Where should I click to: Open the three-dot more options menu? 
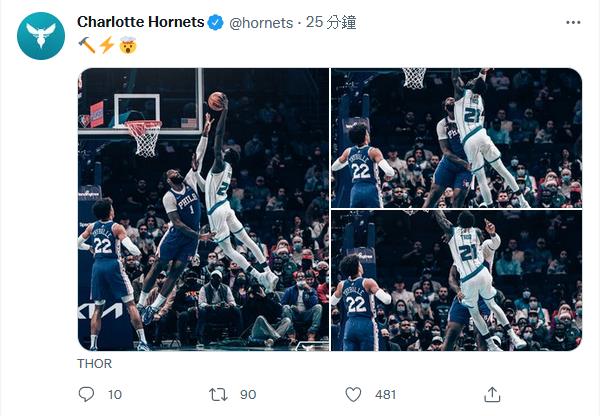pyautogui.click(x=572, y=22)
